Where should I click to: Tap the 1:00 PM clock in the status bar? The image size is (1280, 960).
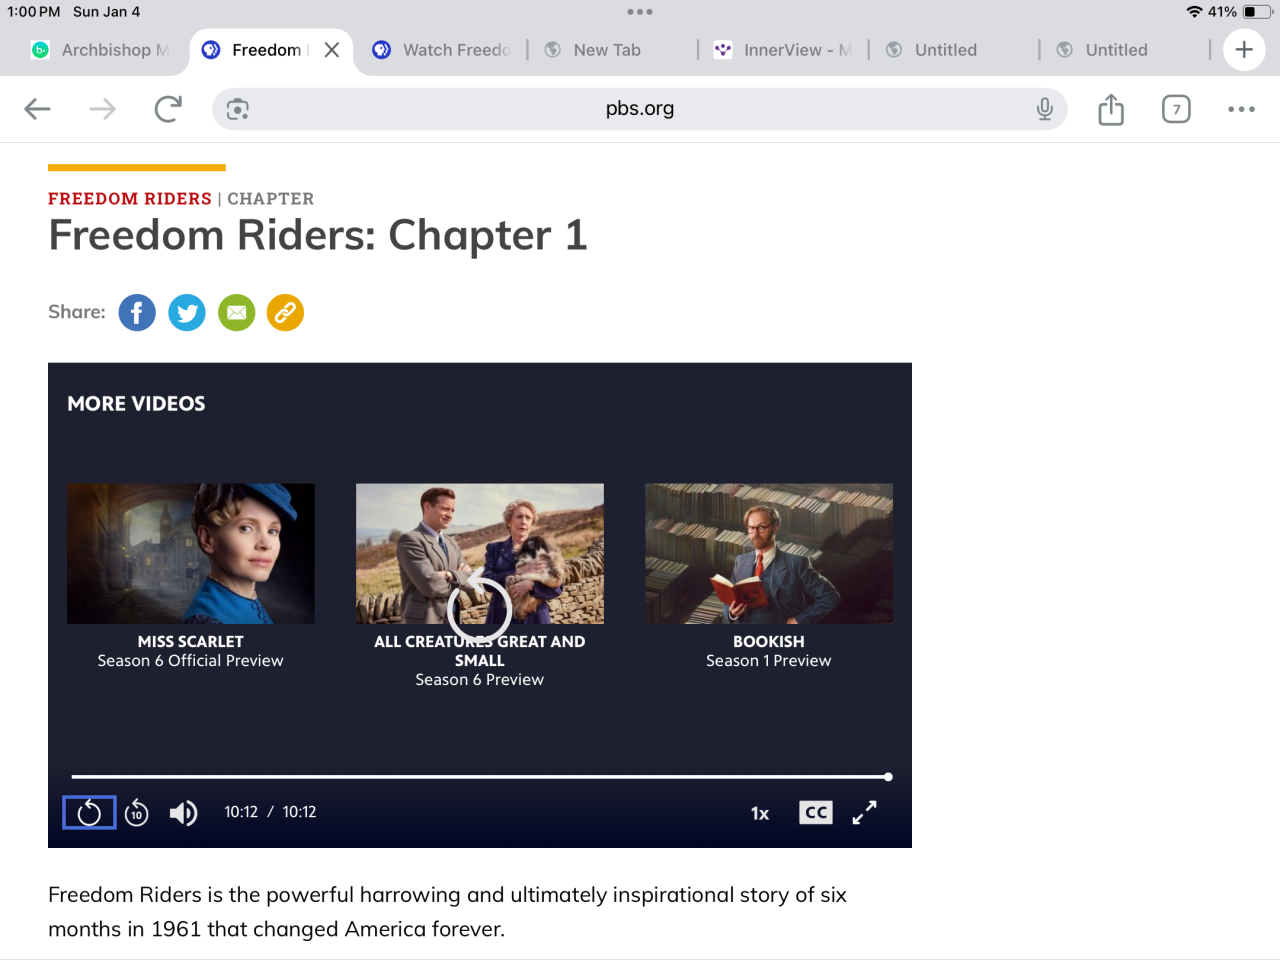[x=34, y=12]
